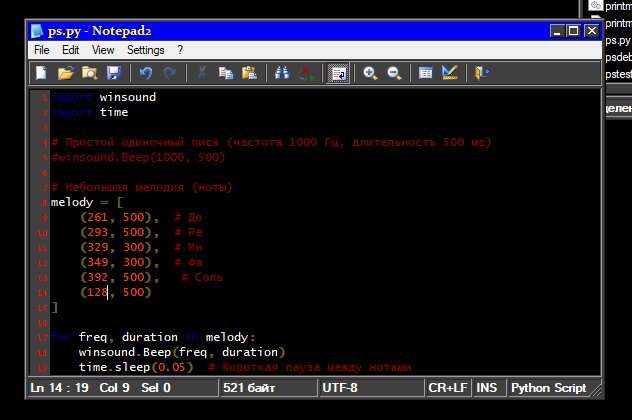Minimize the Notepad2 window

[x=557, y=31]
